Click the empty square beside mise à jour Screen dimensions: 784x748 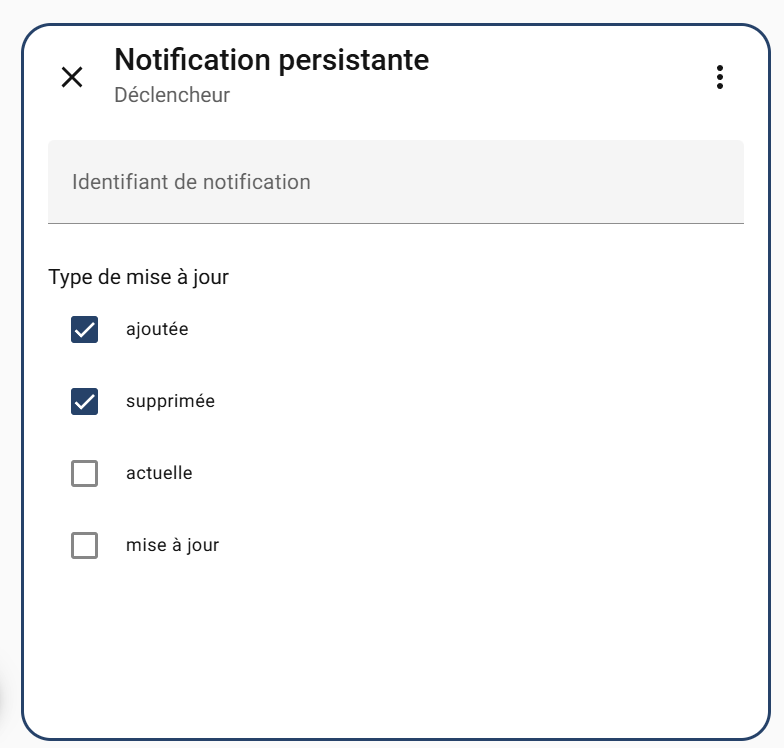(85, 546)
